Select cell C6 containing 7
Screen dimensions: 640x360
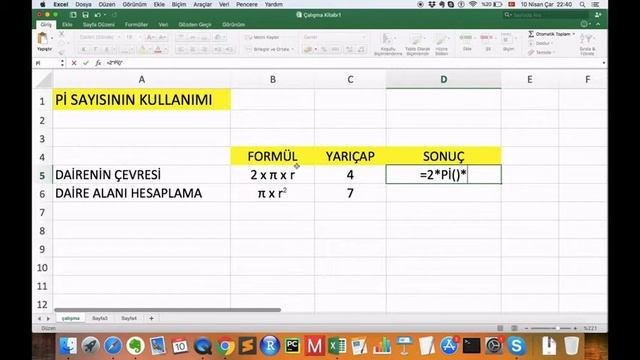tap(350, 193)
